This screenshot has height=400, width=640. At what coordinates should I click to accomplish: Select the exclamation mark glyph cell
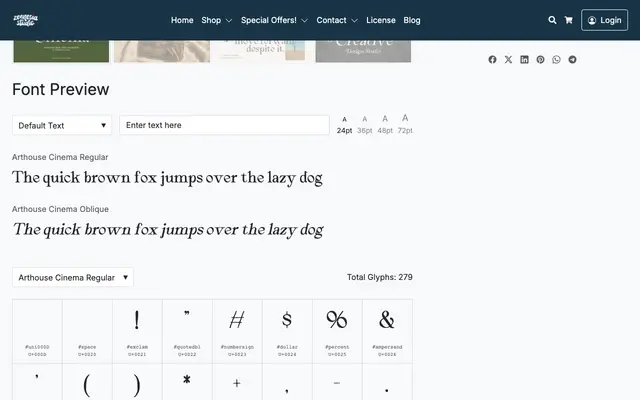[x=137, y=331]
